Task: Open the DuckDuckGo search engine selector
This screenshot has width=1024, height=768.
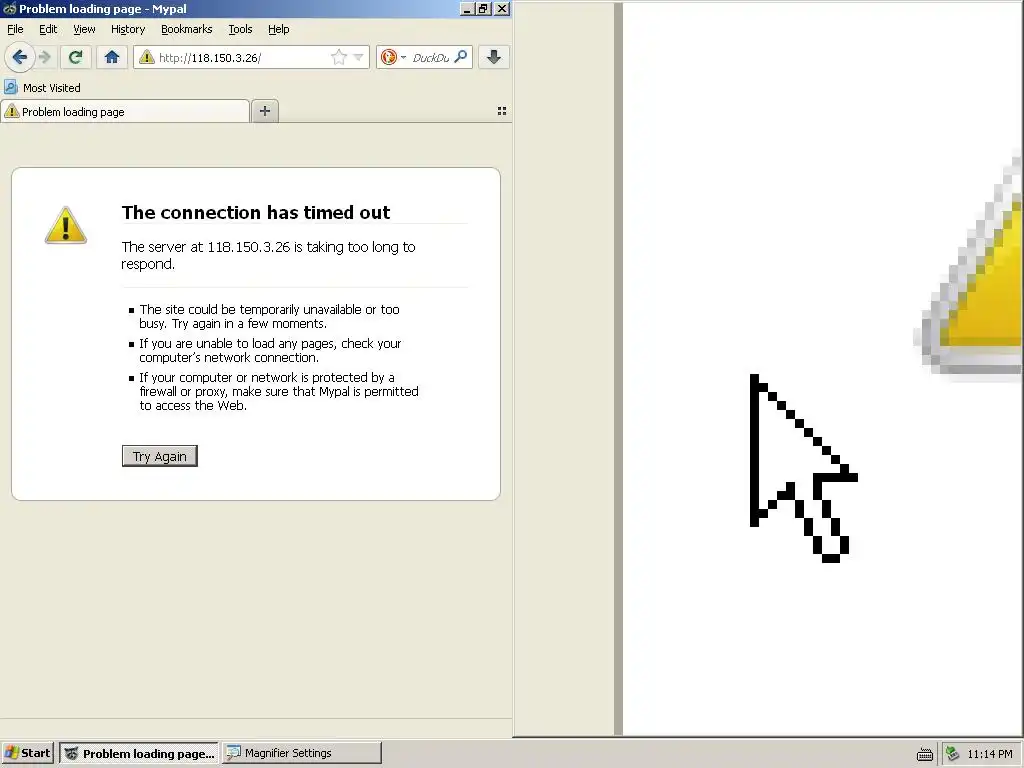Action: tap(393, 57)
